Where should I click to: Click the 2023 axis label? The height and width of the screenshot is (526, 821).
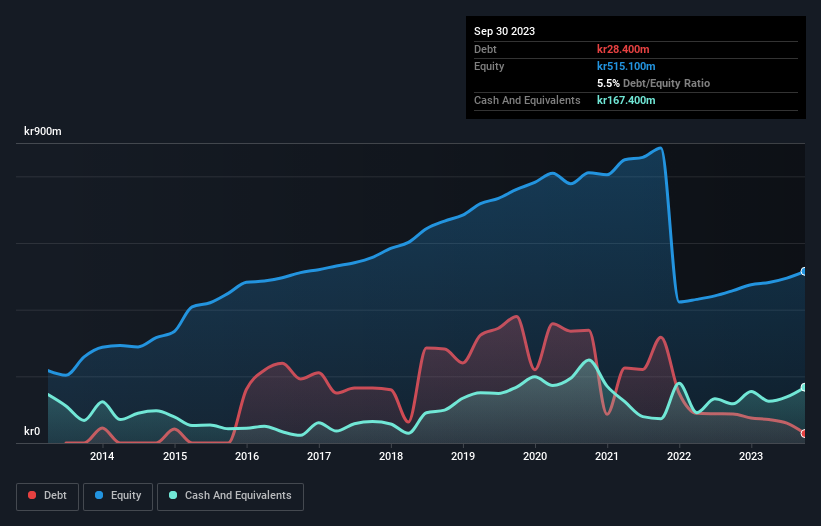coord(751,456)
